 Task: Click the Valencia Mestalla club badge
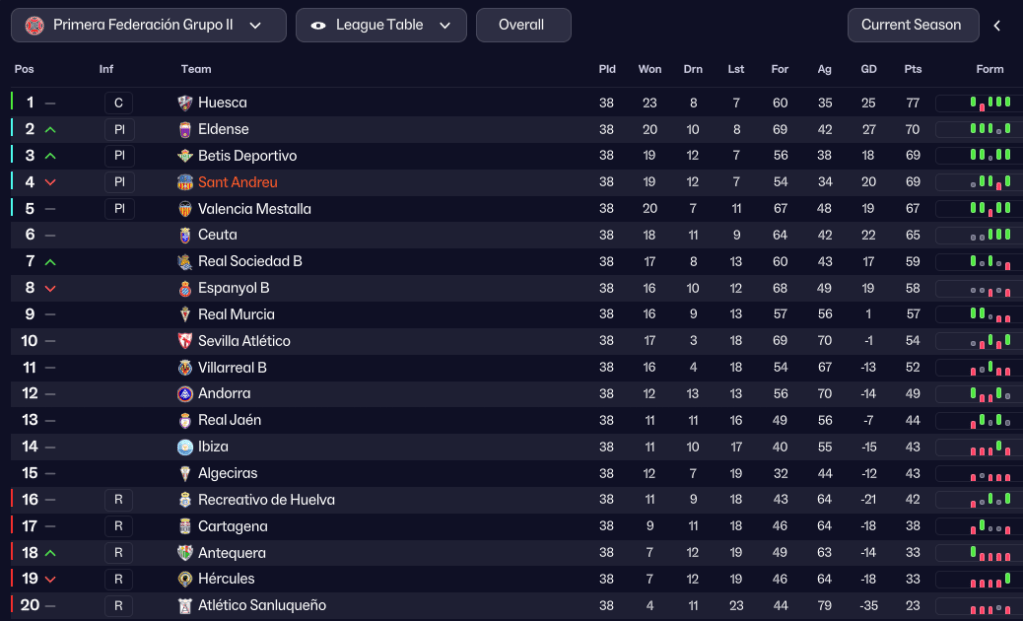coord(185,209)
